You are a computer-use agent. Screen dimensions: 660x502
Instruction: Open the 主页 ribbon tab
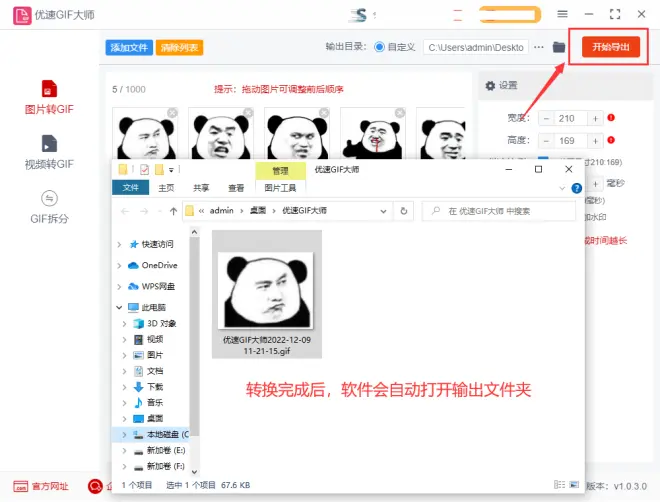166,188
